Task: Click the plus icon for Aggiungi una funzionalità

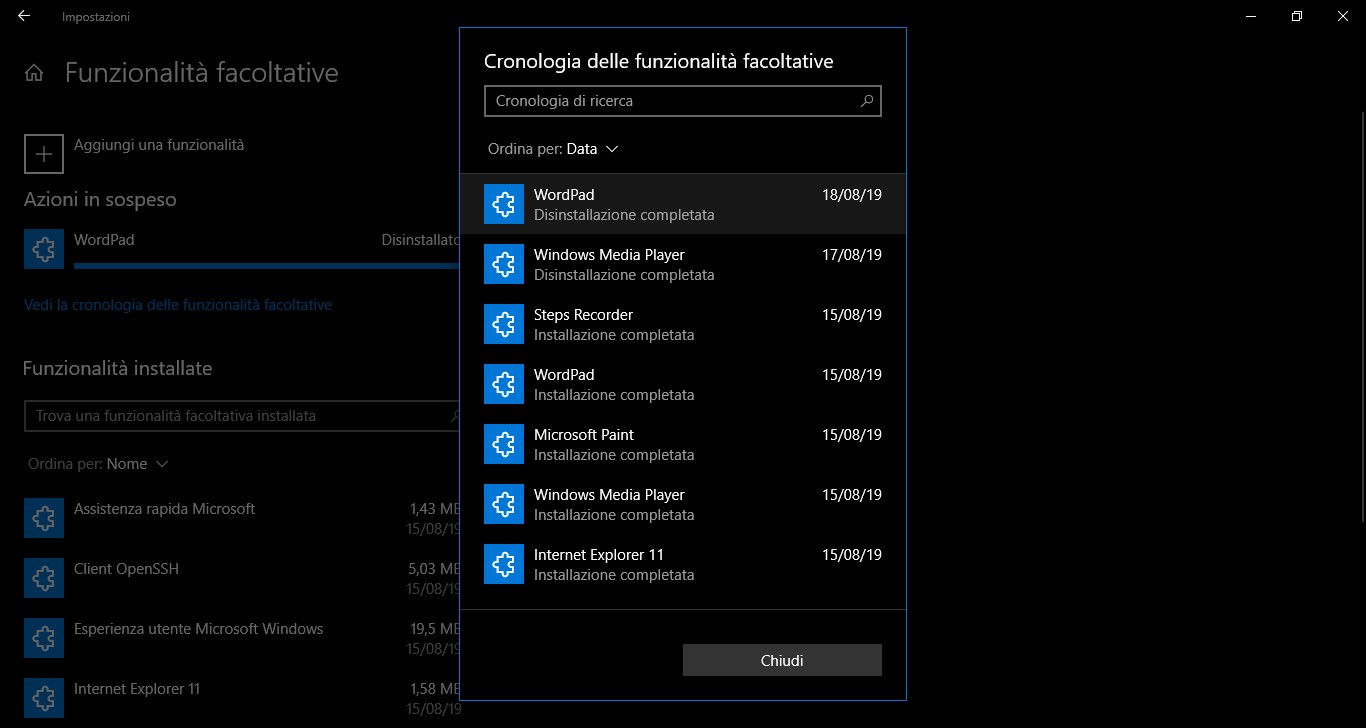Action: 44,154
